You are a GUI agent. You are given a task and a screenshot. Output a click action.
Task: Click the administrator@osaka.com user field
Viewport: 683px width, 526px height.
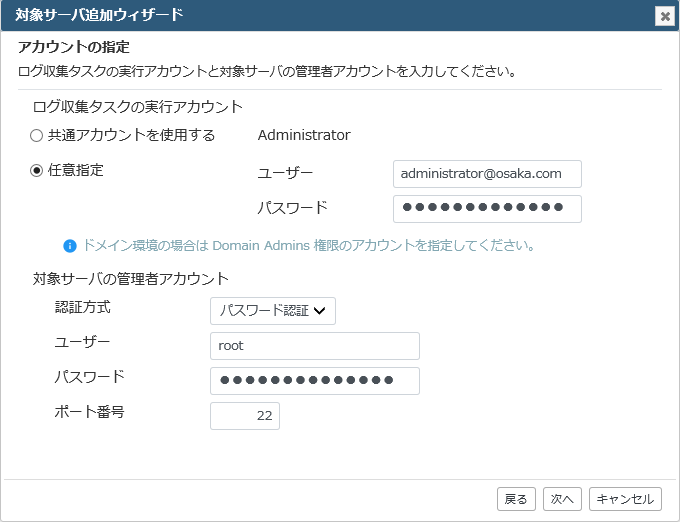coord(487,174)
